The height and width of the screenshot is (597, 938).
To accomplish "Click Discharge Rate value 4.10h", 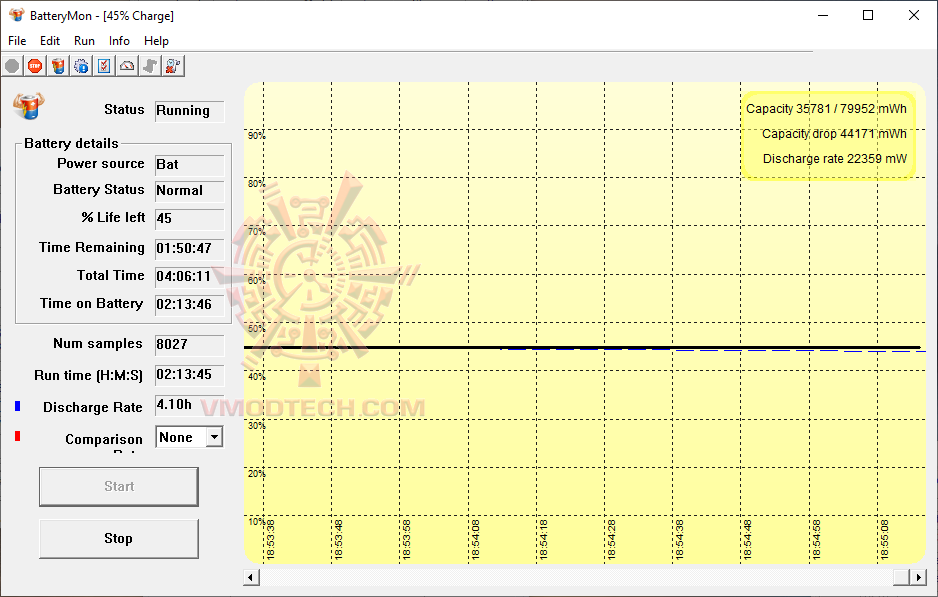I will (x=190, y=405).
